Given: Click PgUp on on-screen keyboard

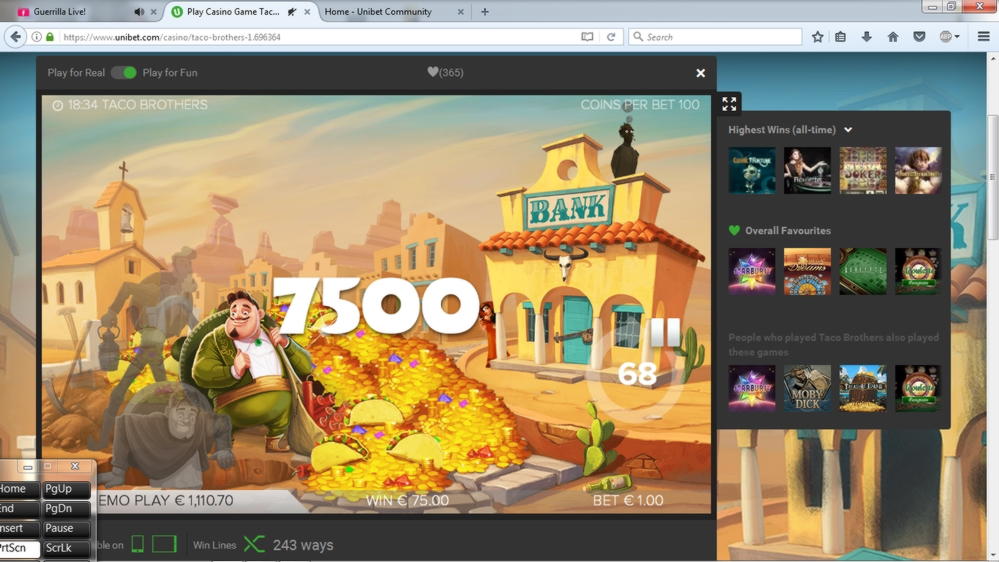Looking at the screenshot, I should 66,489.
